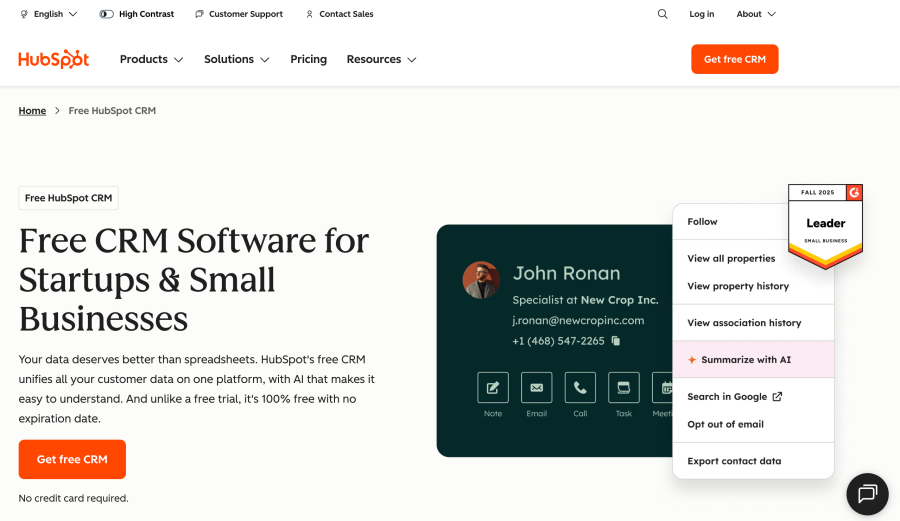
Task: Click the Note icon on contact card
Action: pyautogui.click(x=492, y=388)
